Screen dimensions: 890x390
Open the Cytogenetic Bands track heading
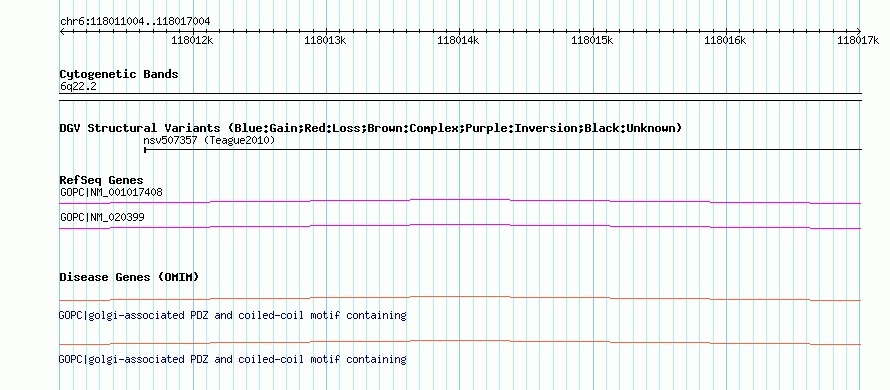(x=119, y=74)
